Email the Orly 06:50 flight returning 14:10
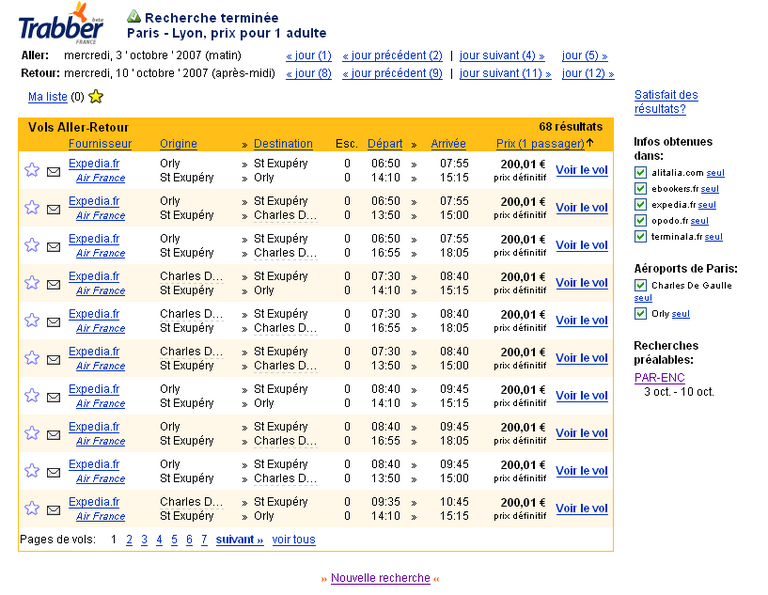 [x=53, y=172]
